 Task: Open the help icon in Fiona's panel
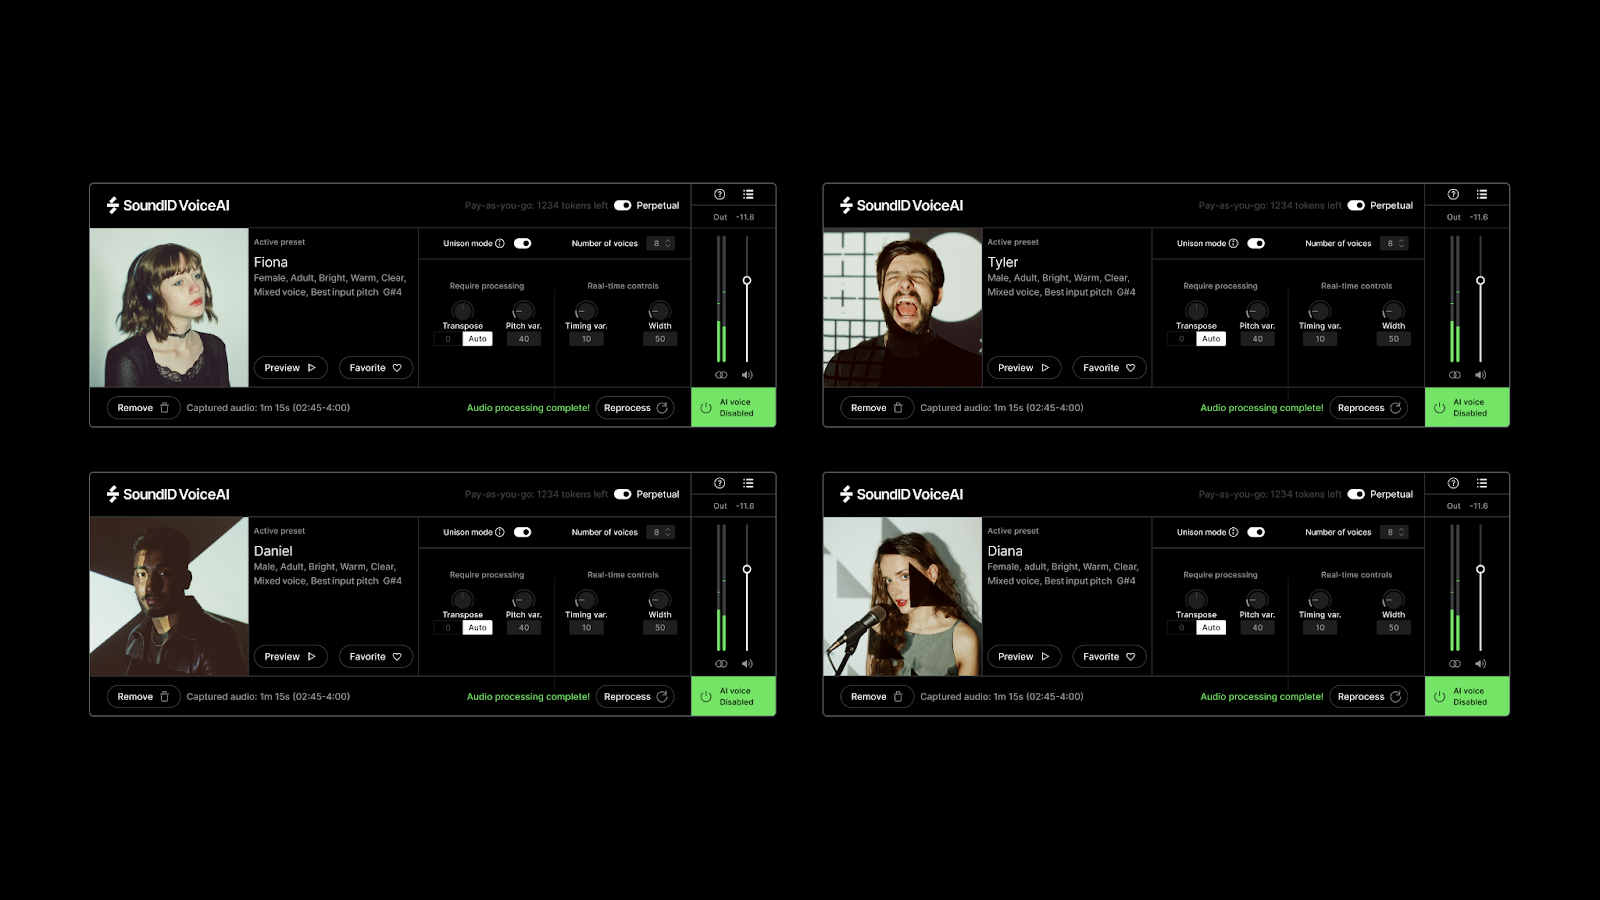[719, 195]
